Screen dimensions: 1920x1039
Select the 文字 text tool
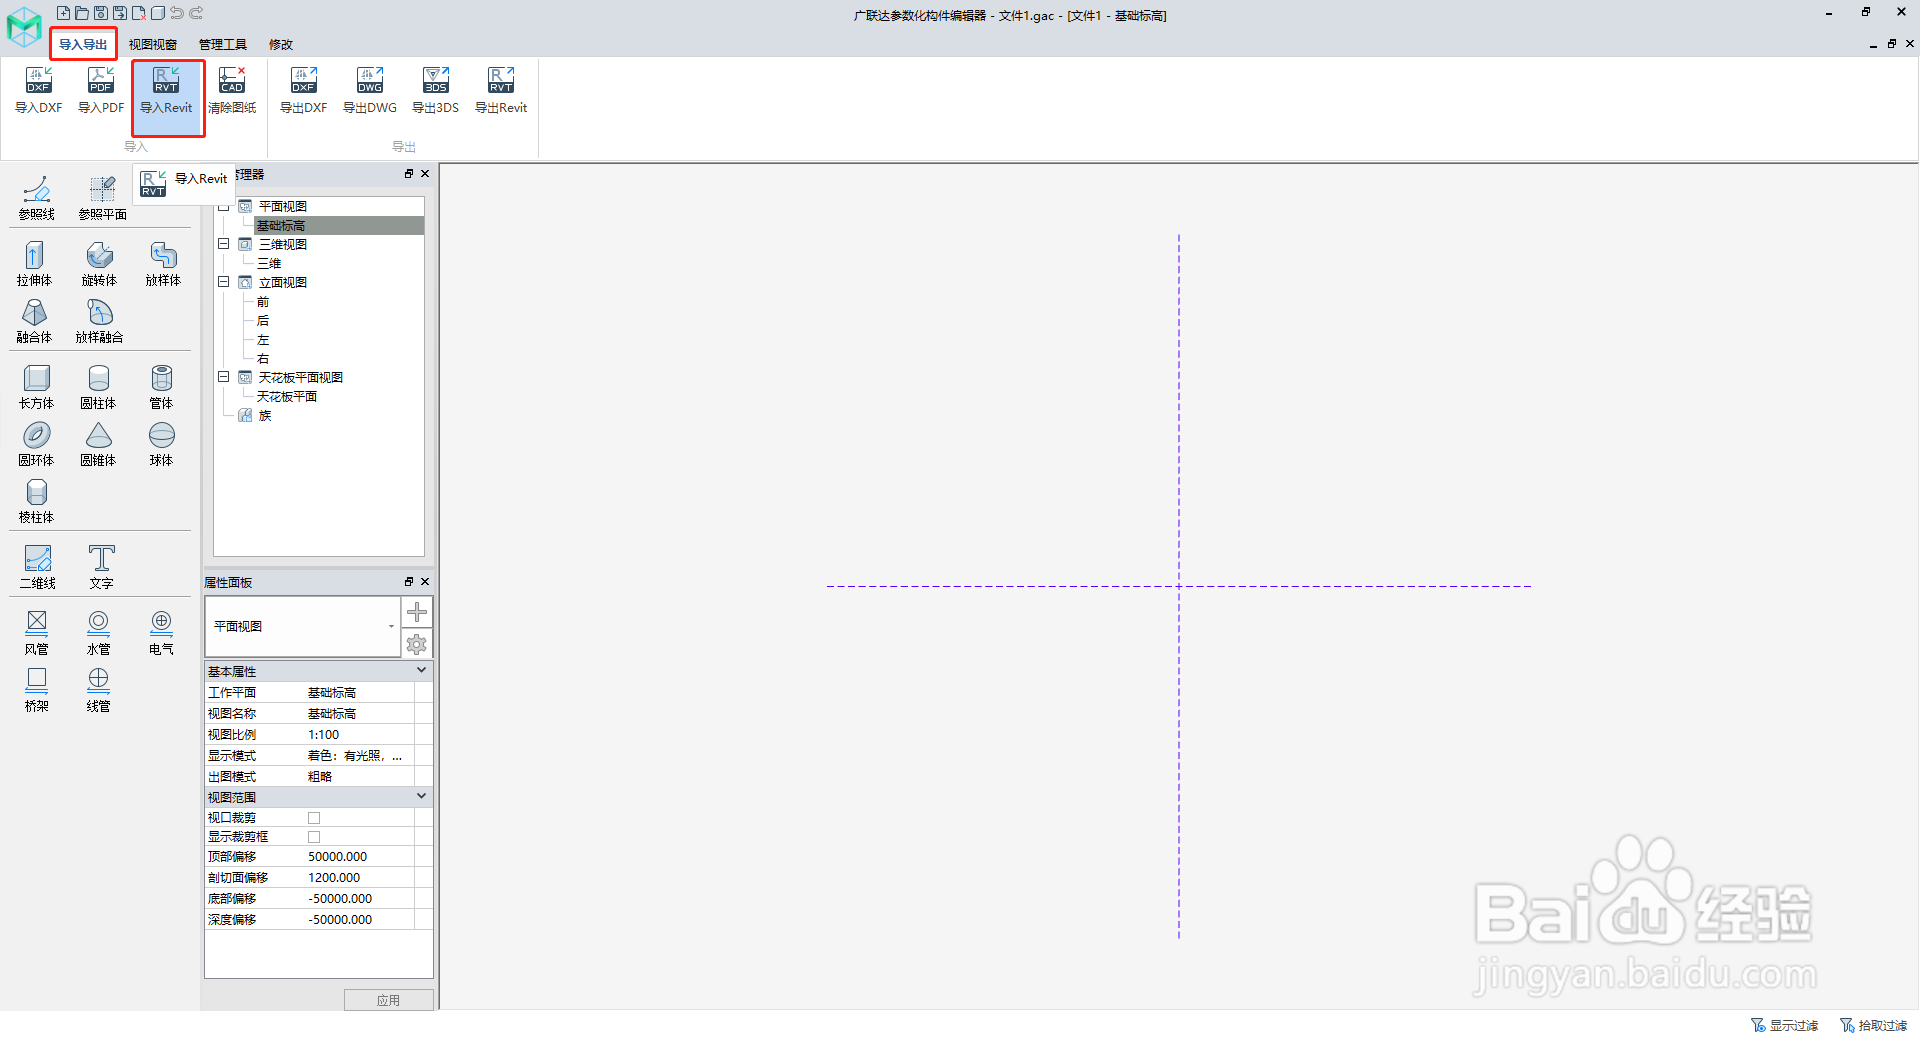[x=101, y=567]
